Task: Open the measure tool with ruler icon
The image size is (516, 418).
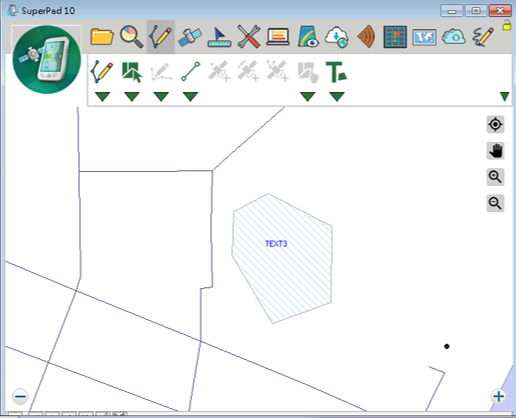Action: click(219, 37)
